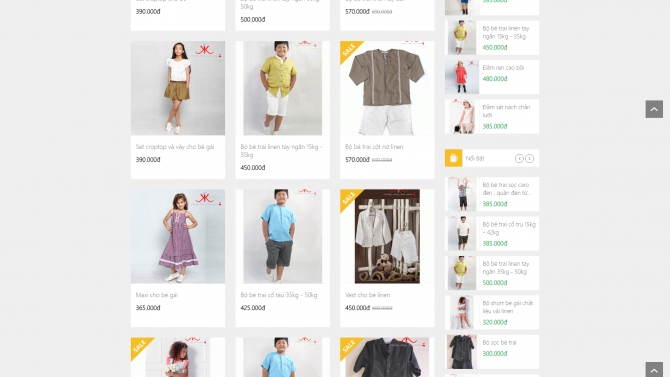Click the Nổi Bật section heading text
The width and height of the screenshot is (670, 377).
(x=475, y=159)
